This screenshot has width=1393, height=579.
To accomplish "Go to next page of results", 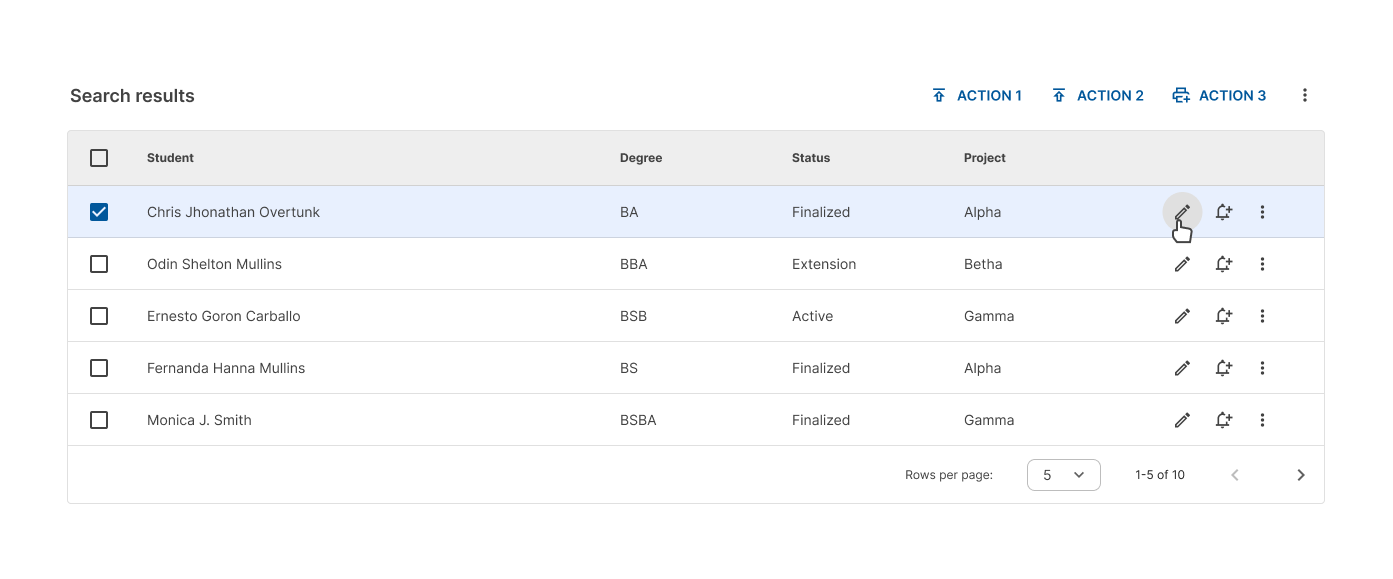I will pyautogui.click(x=1301, y=475).
